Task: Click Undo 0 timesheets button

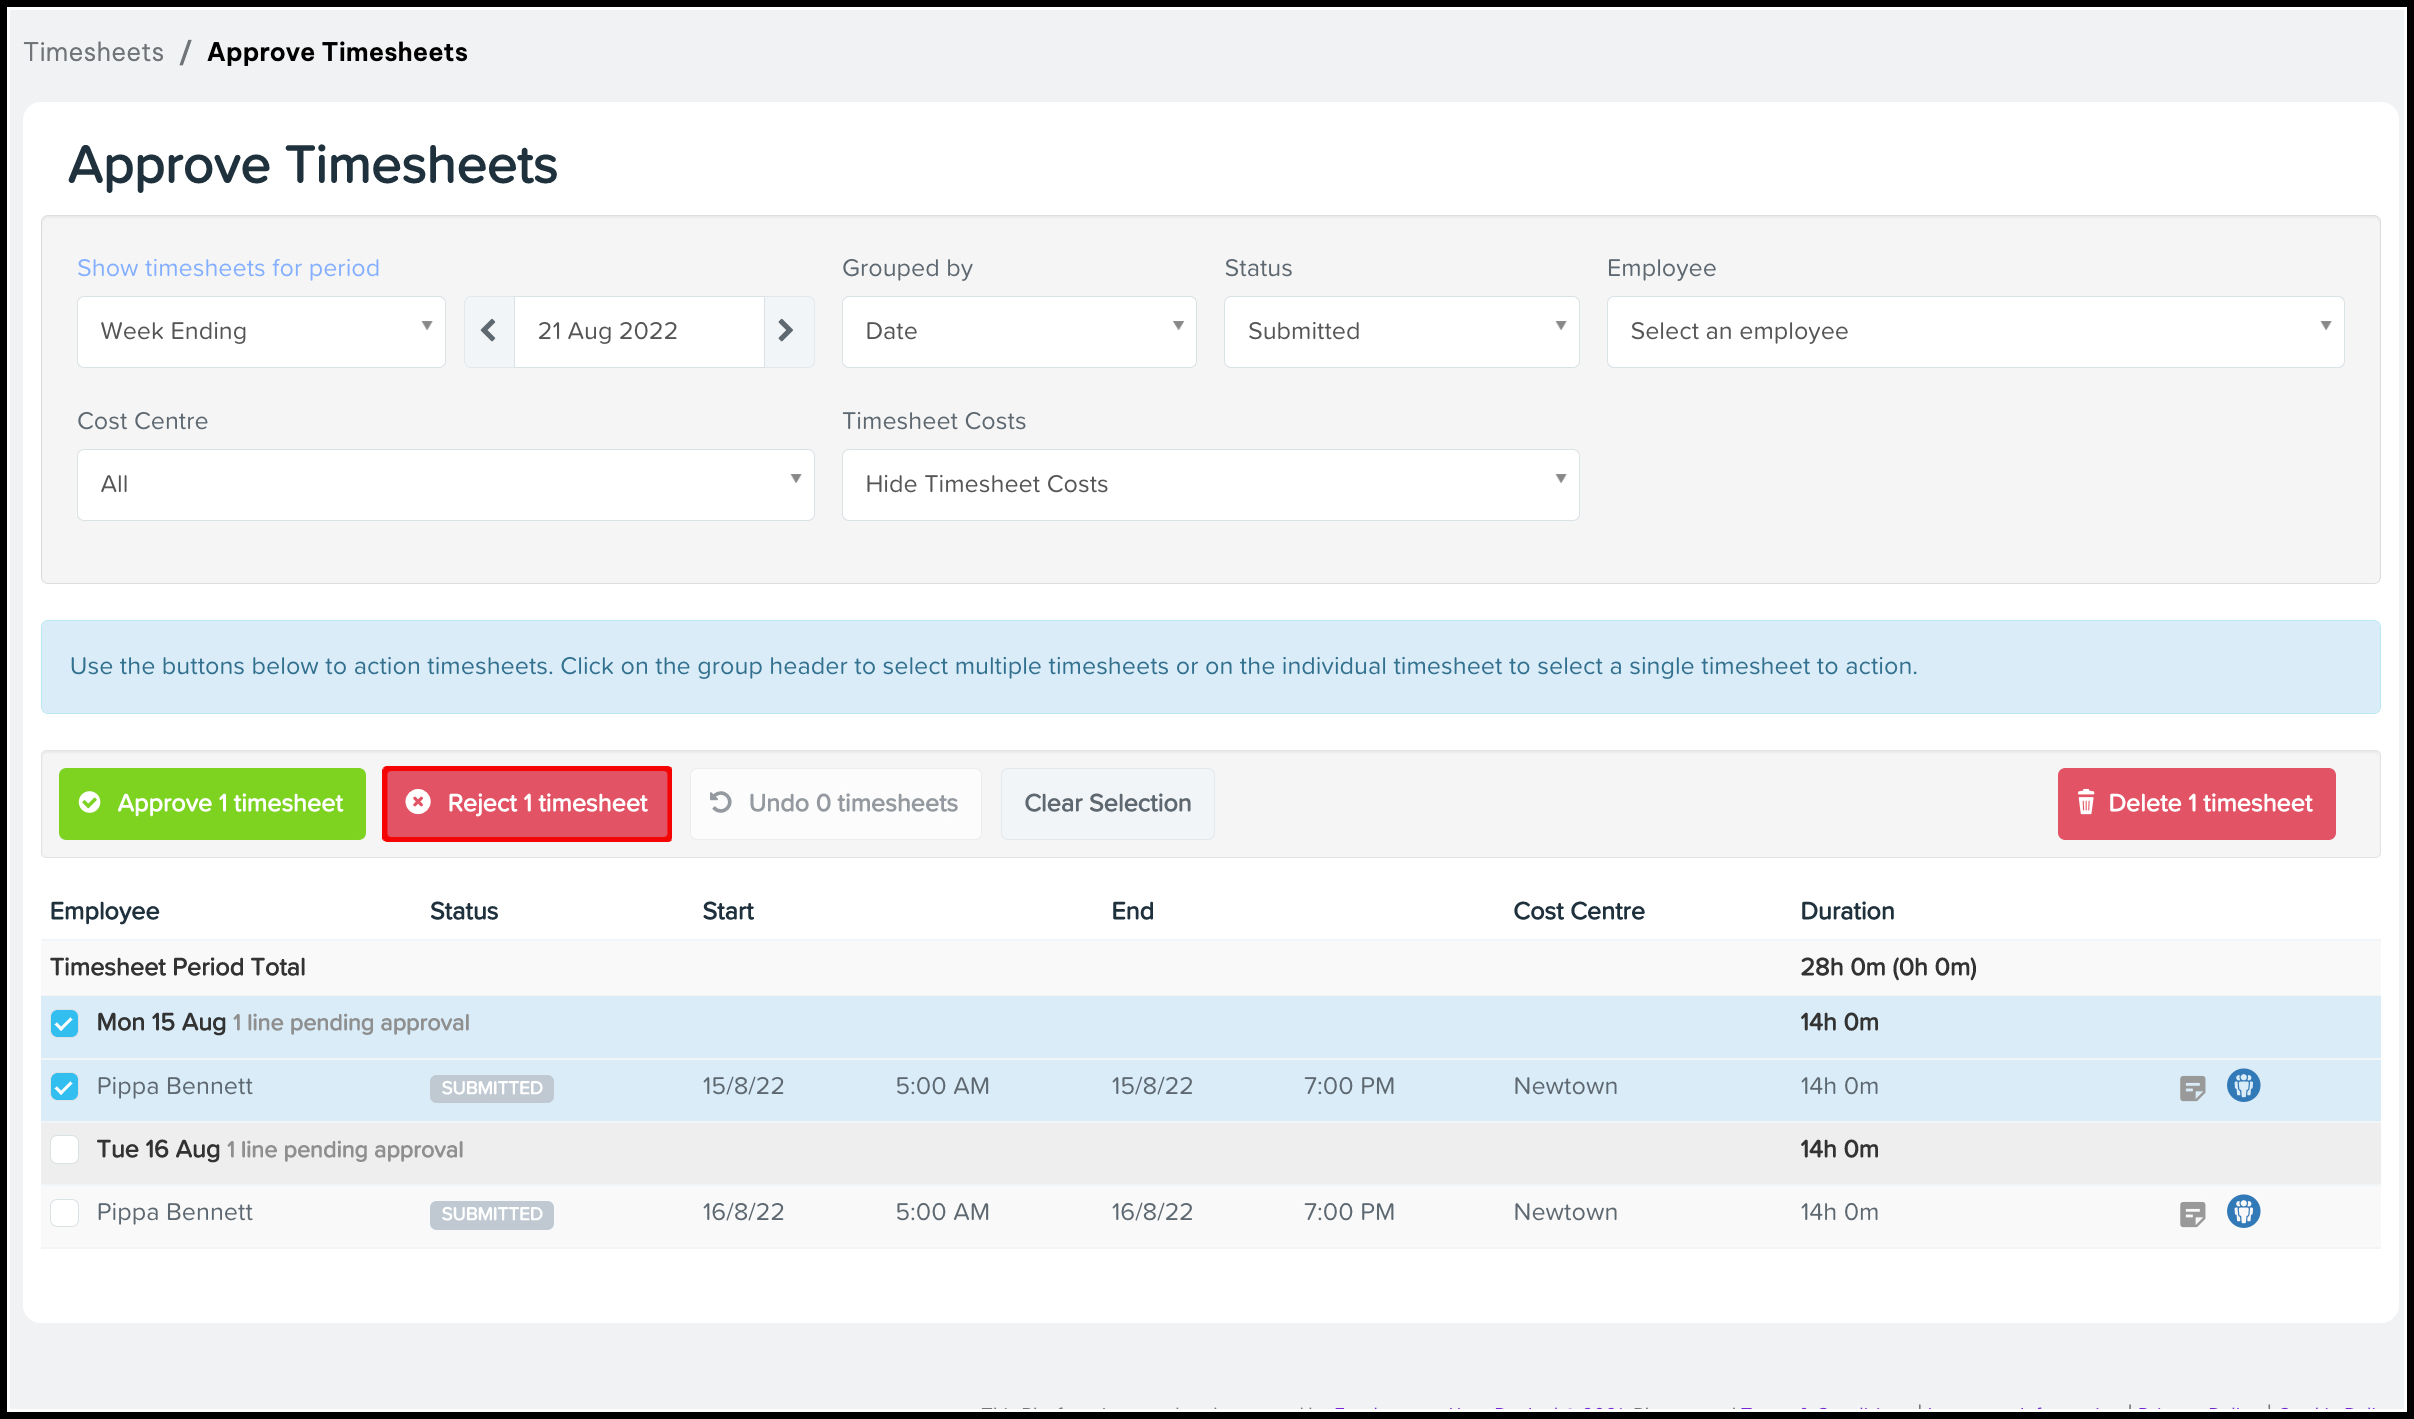Action: click(x=835, y=804)
